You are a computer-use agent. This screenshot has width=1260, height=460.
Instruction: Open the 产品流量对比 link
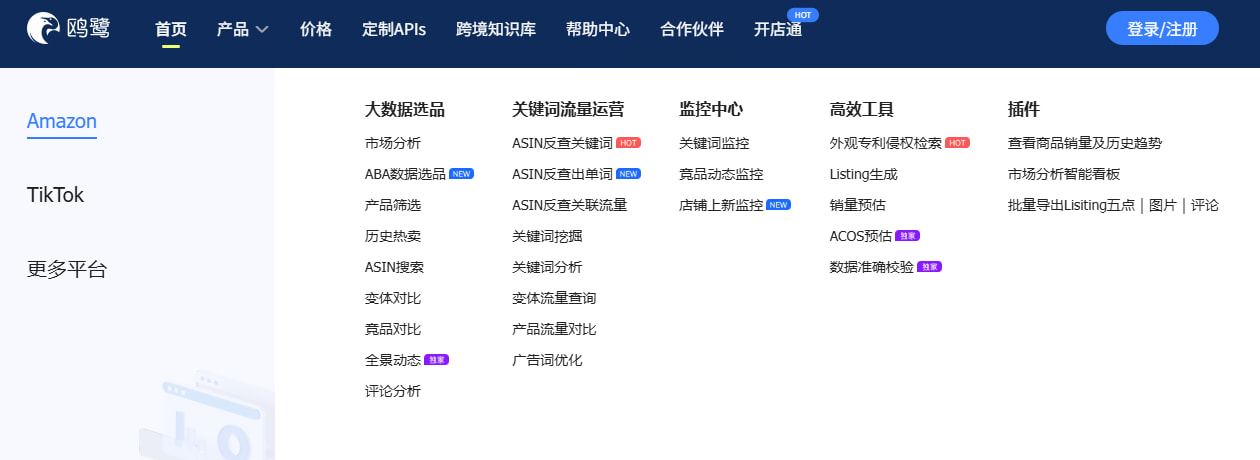(554, 329)
